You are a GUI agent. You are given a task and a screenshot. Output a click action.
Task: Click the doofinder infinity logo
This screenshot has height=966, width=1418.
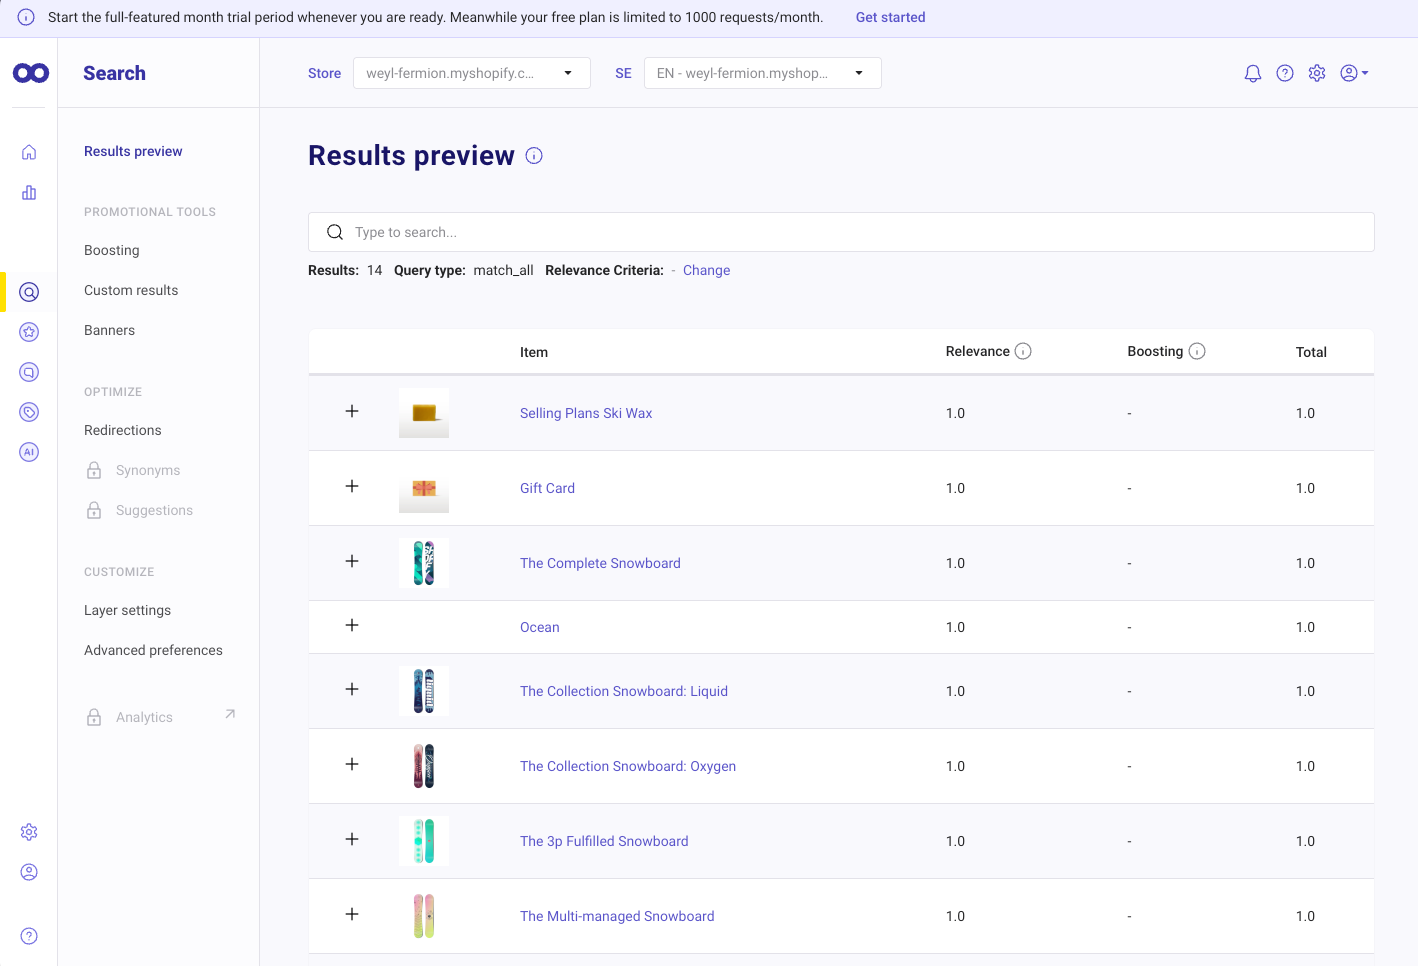point(30,73)
